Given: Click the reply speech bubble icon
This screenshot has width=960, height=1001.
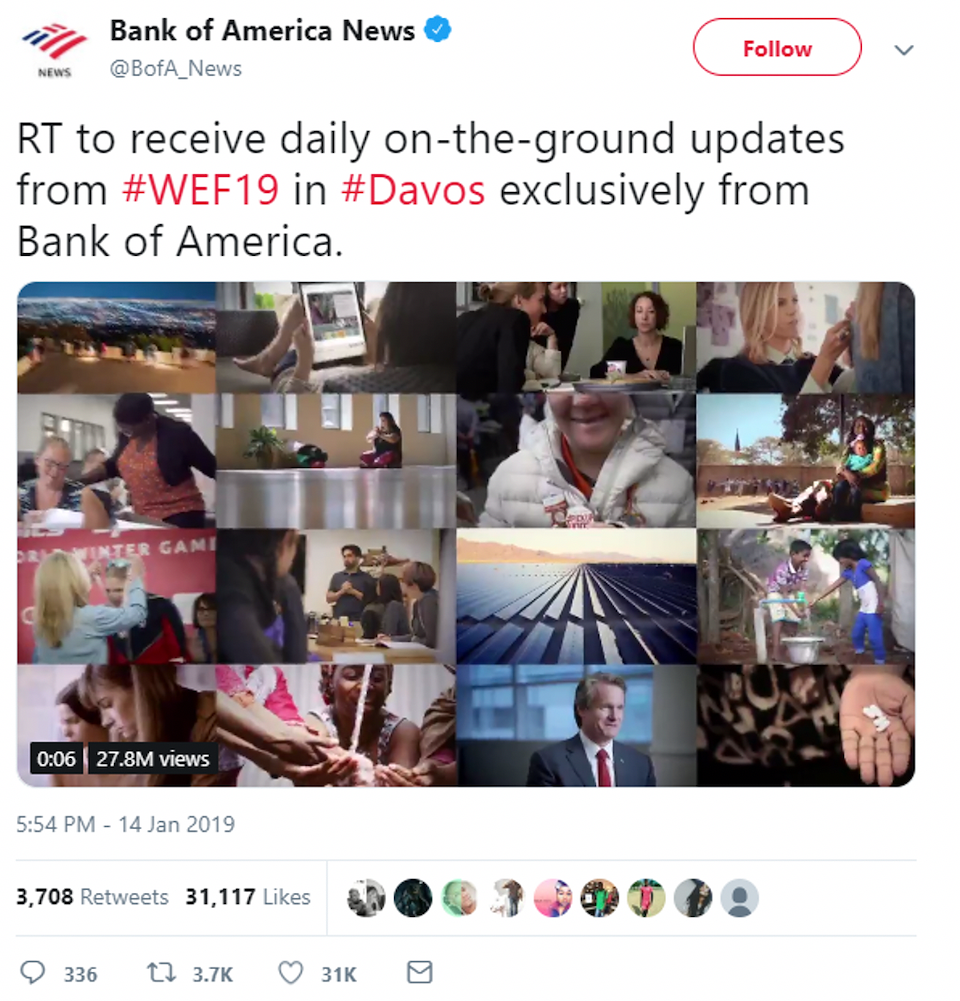Looking at the screenshot, I should pyautogui.click(x=33, y=972).
